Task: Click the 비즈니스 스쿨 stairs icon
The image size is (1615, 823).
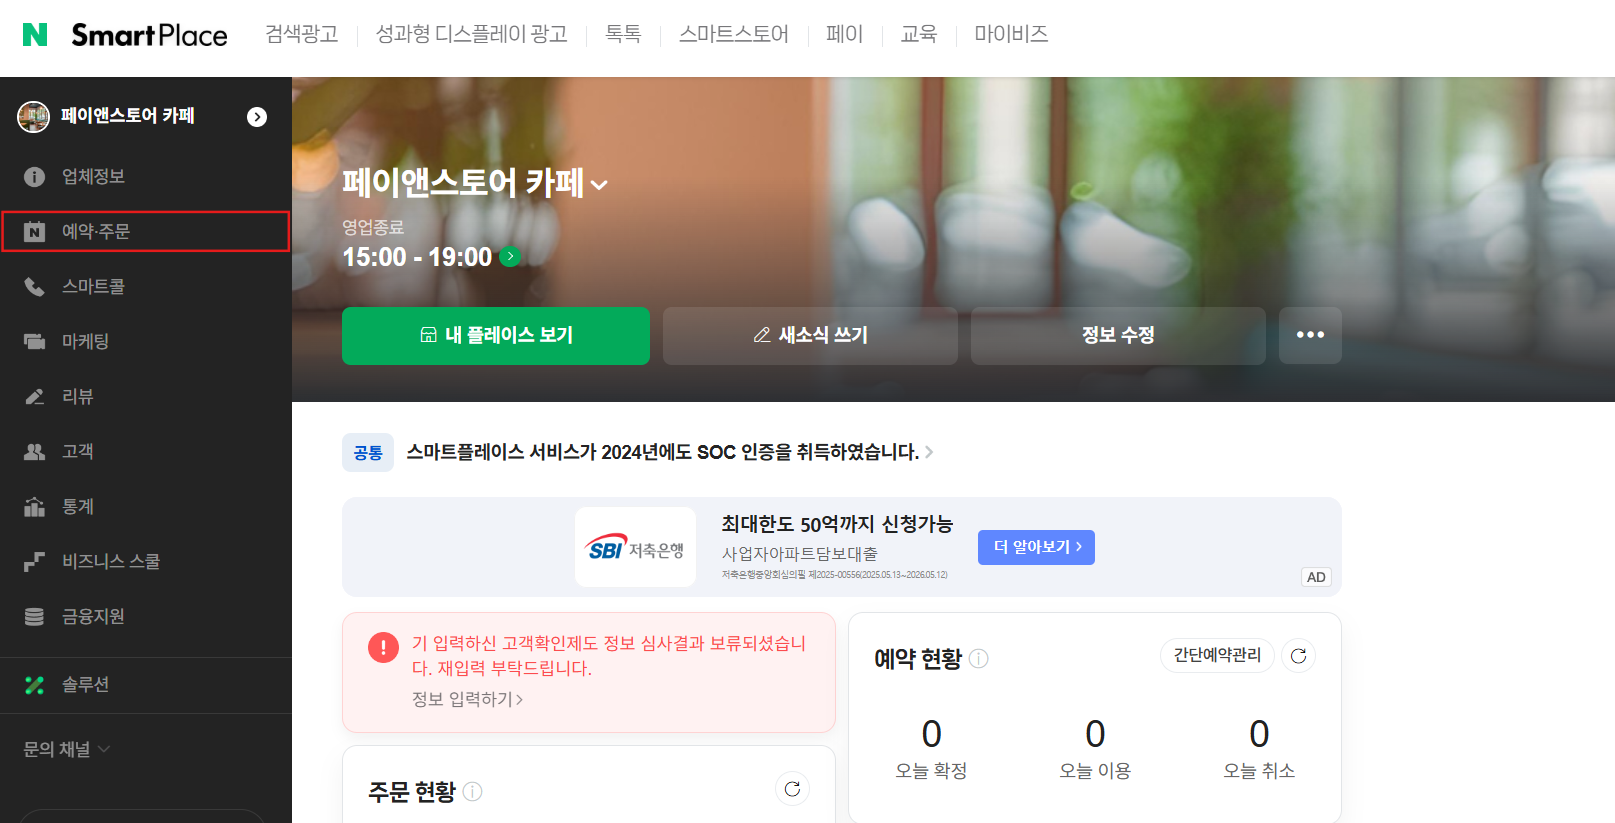Action: [34, 562]
